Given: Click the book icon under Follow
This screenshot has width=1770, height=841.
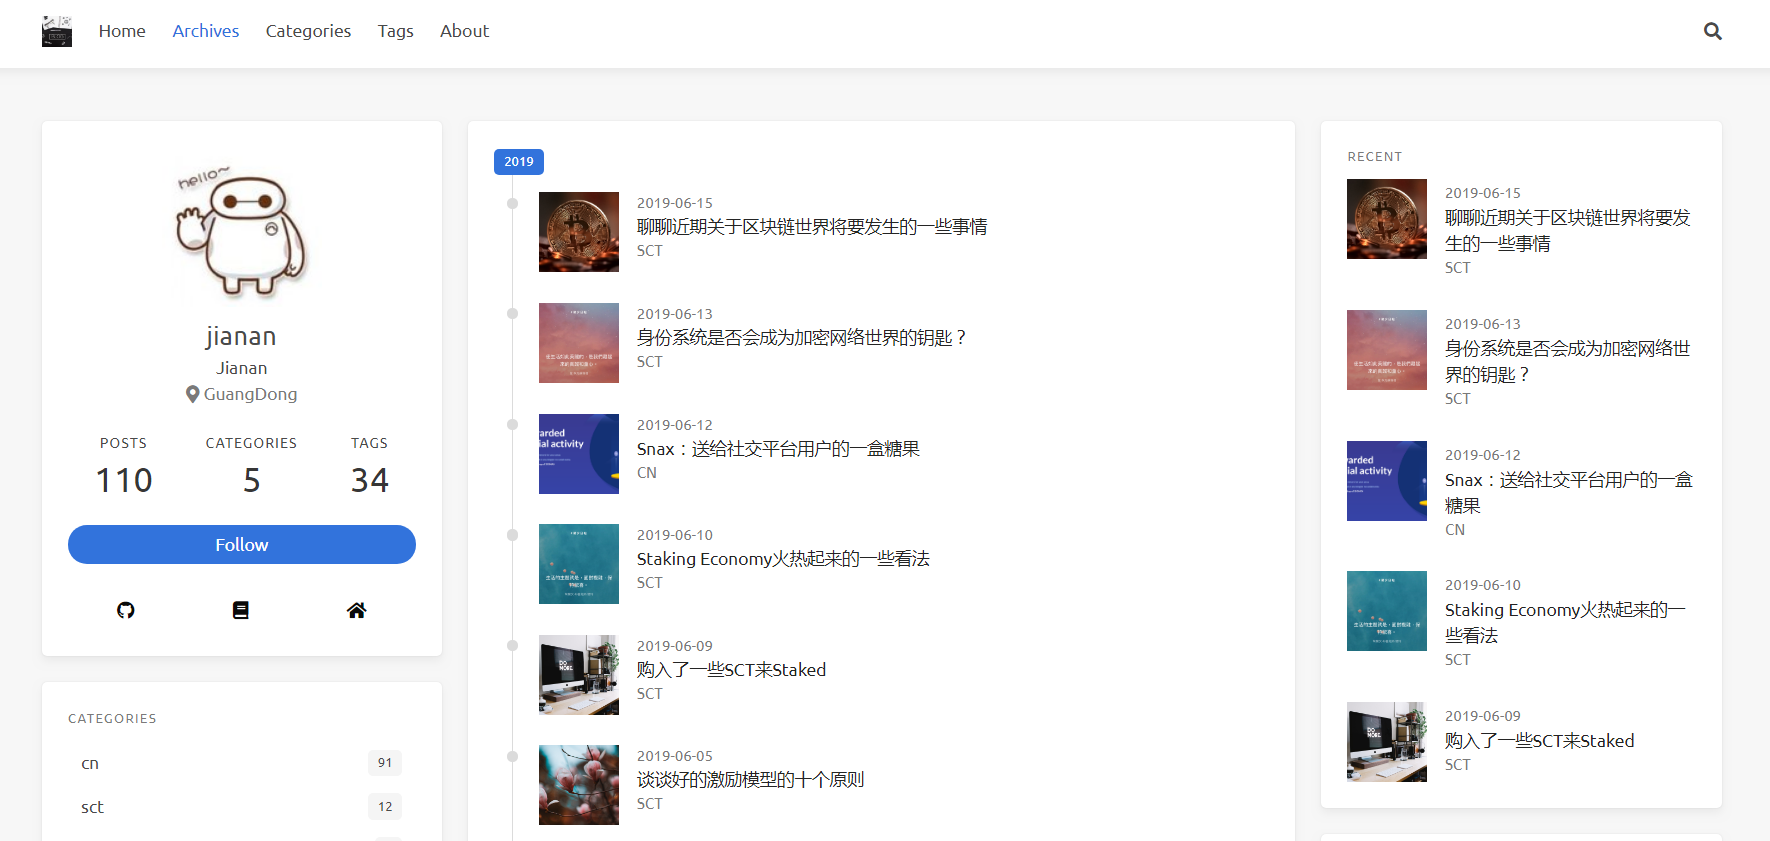Looking at the screenshot, I should (241, 610).
